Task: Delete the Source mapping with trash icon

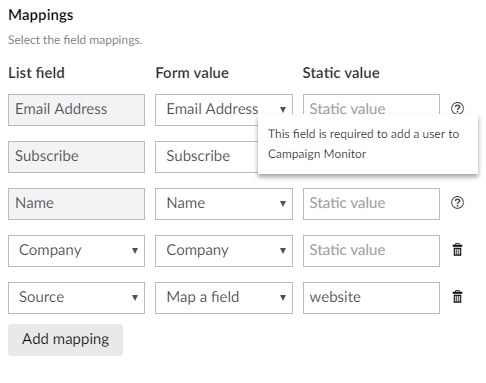Action: coord(457,297)
